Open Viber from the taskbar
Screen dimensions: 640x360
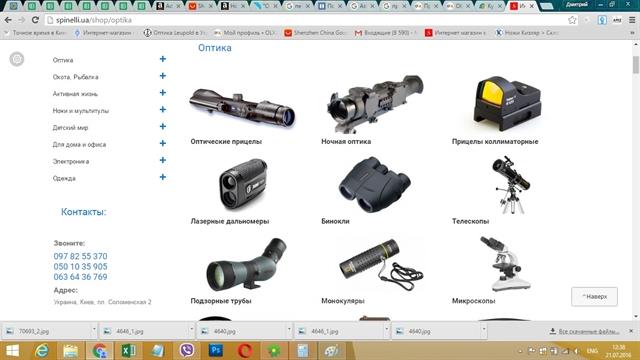point(187,350)
